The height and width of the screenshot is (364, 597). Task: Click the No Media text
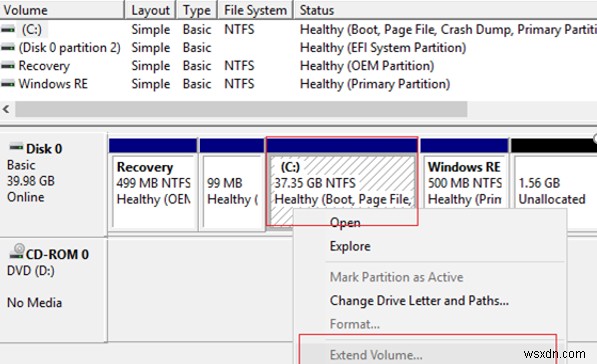[x=34, y=303]
